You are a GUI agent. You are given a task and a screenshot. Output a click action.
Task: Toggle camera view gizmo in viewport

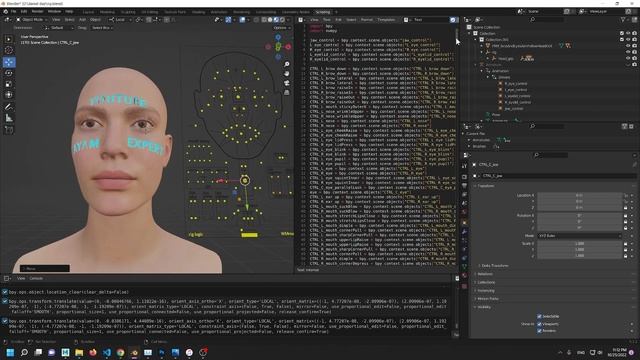pos(287,83)
